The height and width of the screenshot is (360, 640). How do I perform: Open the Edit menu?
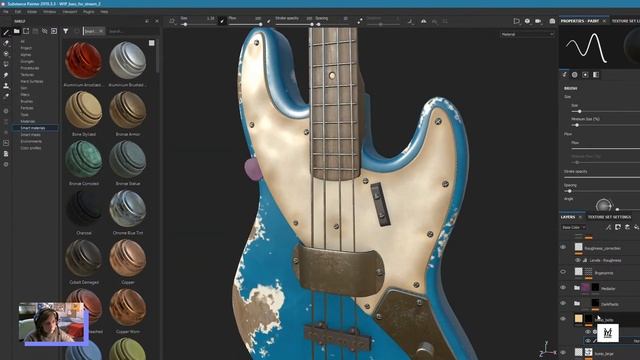click(18, 12)
